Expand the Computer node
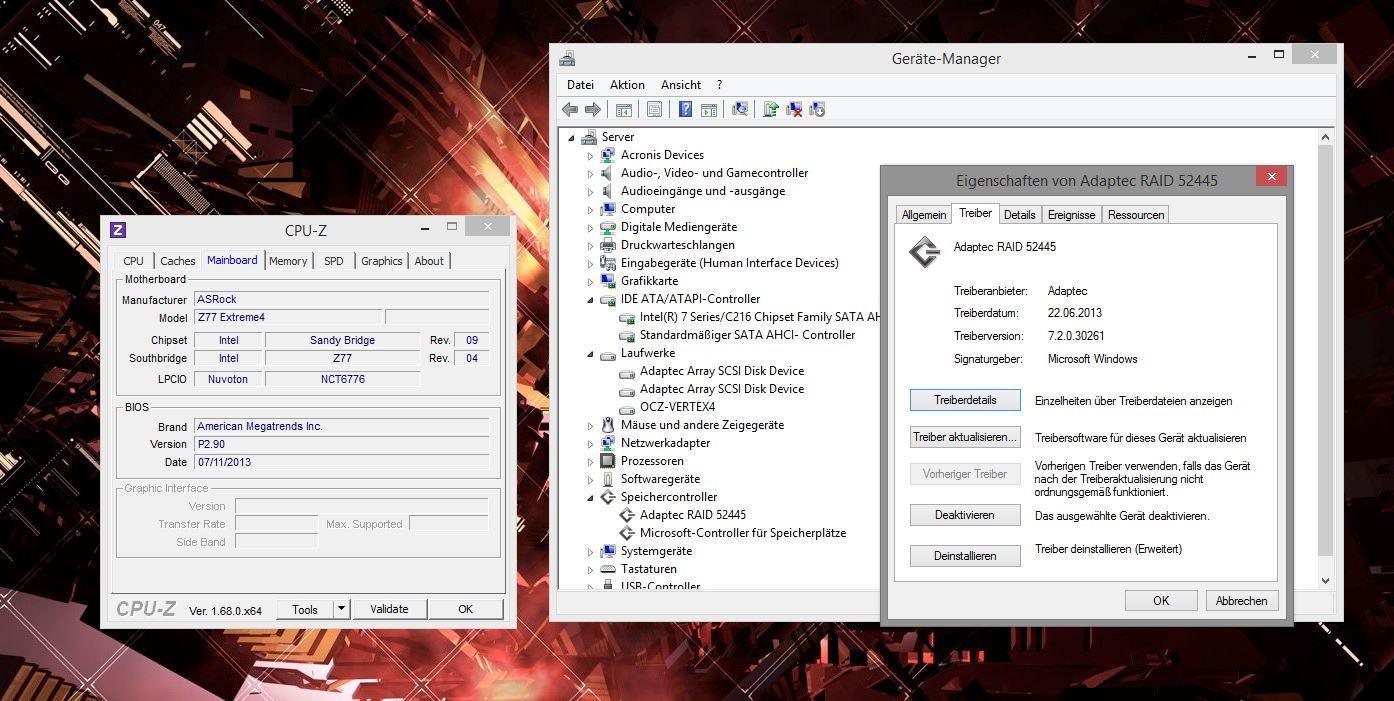Viewport: 1394px width, 701px height. tap(590, 210)
